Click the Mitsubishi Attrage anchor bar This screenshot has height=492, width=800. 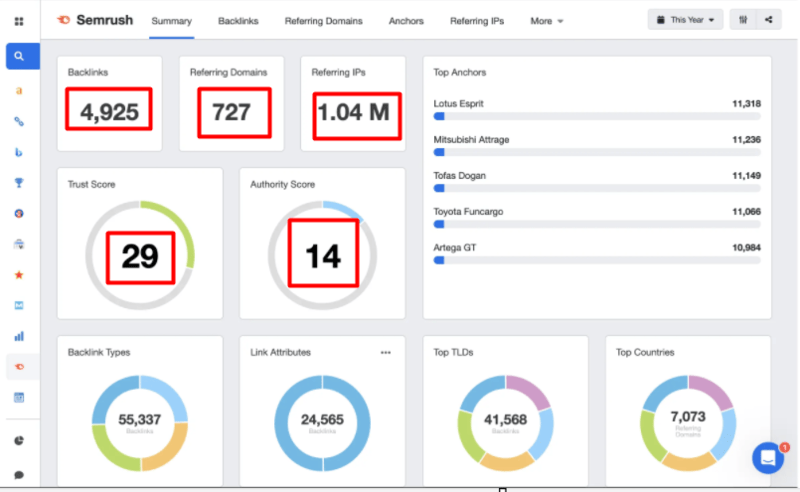(597, 152)
